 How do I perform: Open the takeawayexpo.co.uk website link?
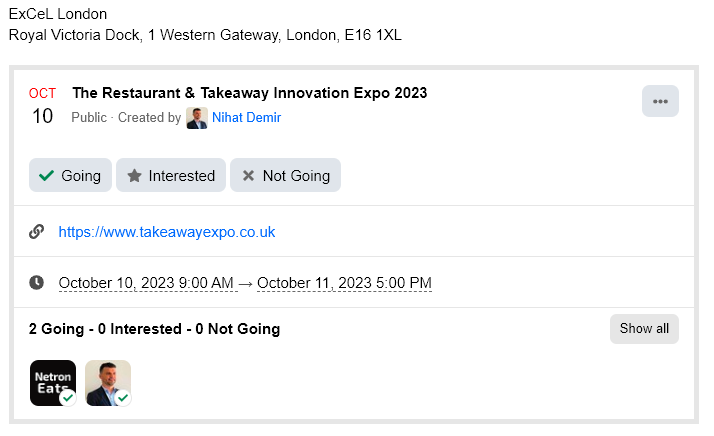[x=167, y=232]
